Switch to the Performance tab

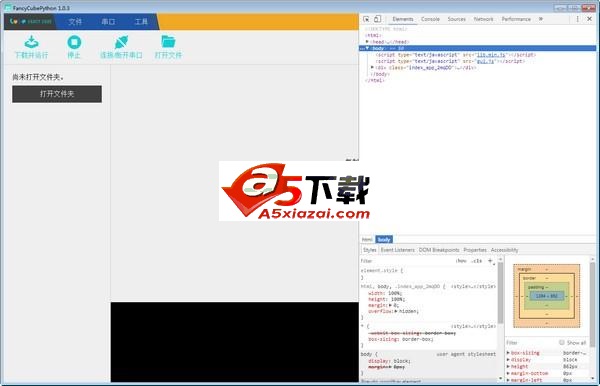(516, 19)
